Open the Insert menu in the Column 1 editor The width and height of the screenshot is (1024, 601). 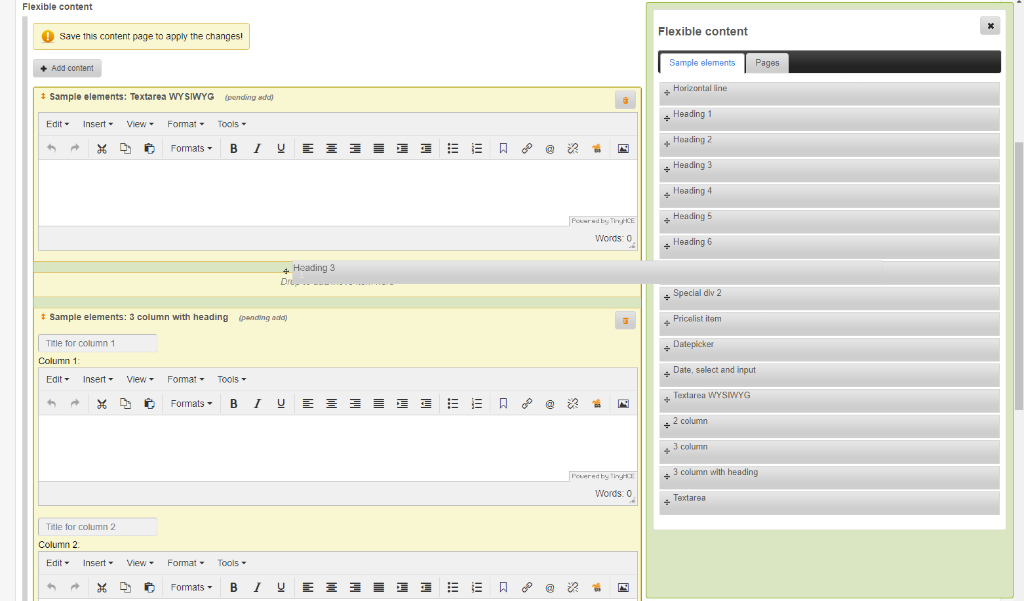coord(97,380)
